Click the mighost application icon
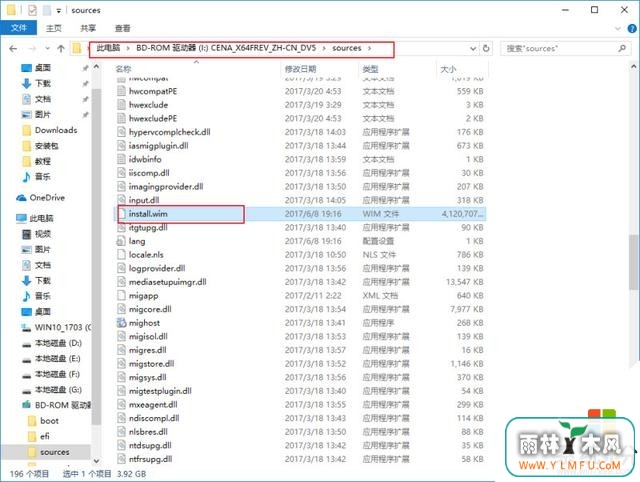The image size is (640, 482). click(121, 323)
